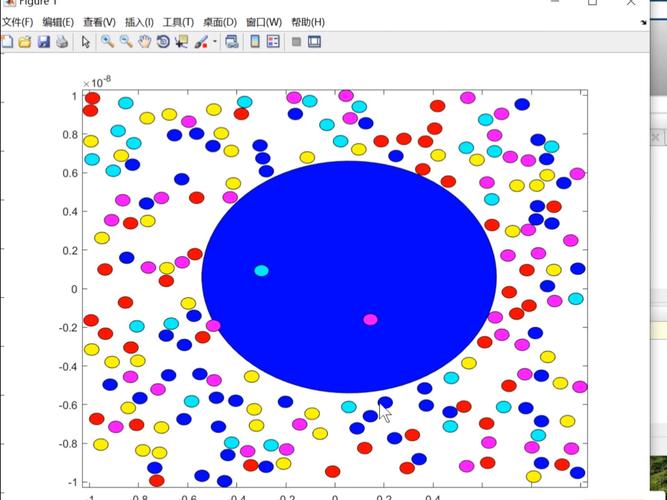Click the magenta dot inside the large blue circle
This screenshot has height=500, width=667.
(371, 320)
